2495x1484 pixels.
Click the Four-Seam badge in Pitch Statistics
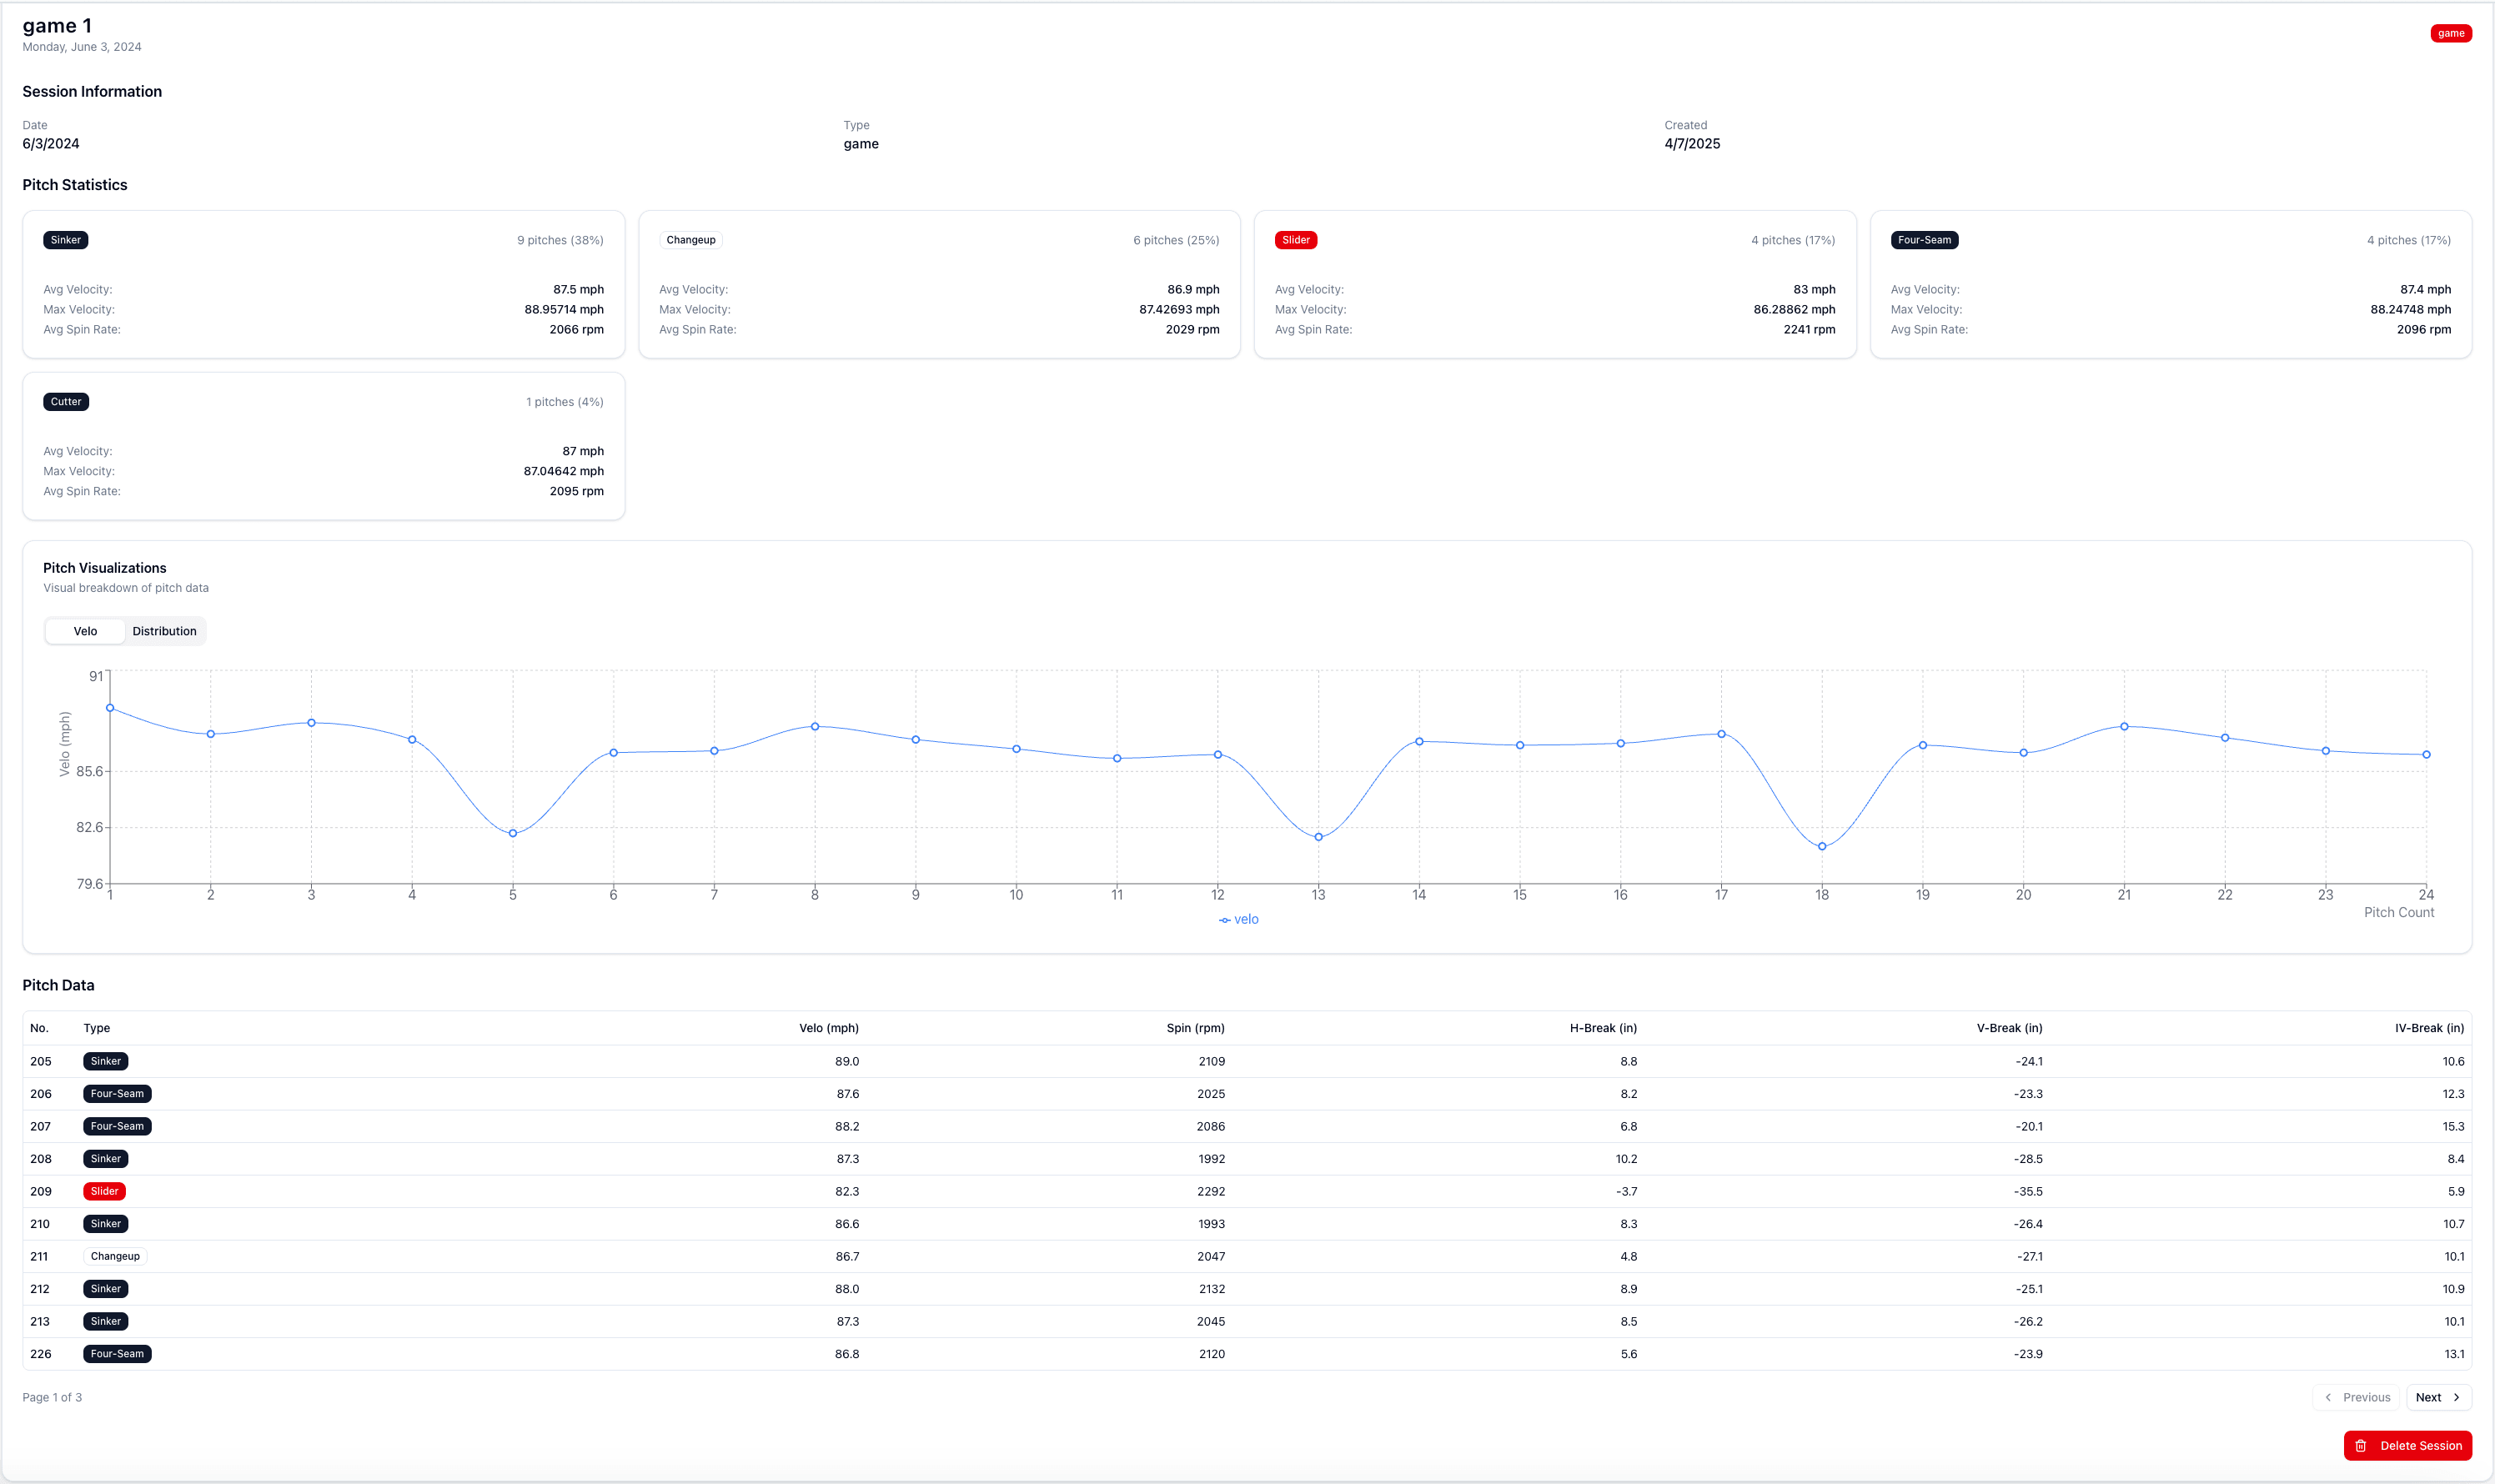point(1923,240)
